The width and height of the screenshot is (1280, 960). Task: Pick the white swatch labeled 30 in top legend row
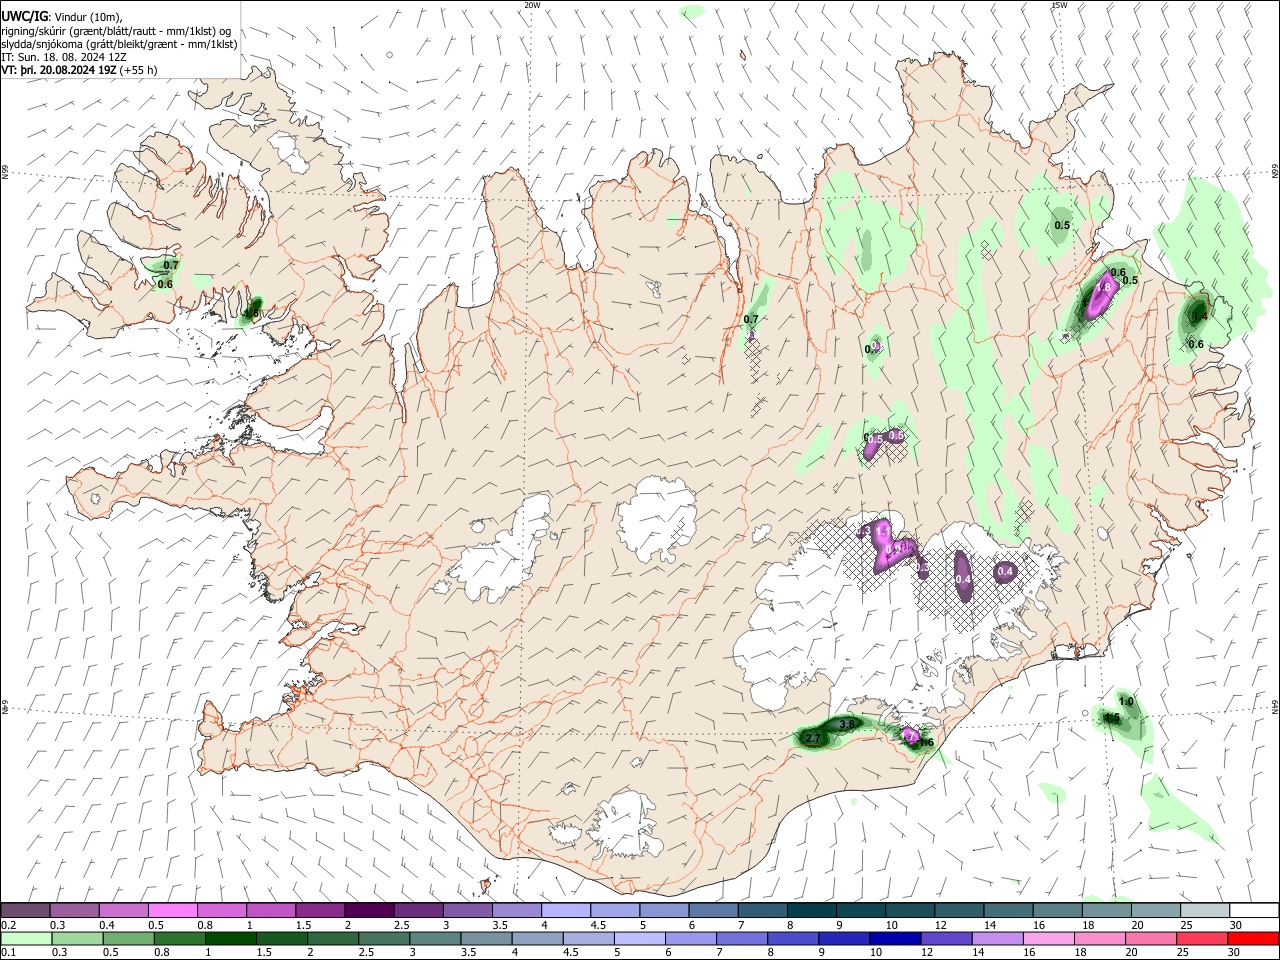1253,910
